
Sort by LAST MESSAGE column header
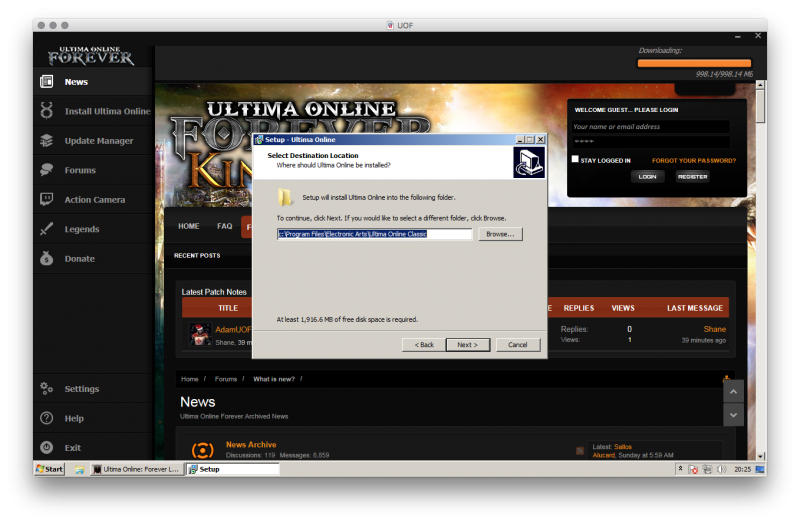tap(695, 308)
